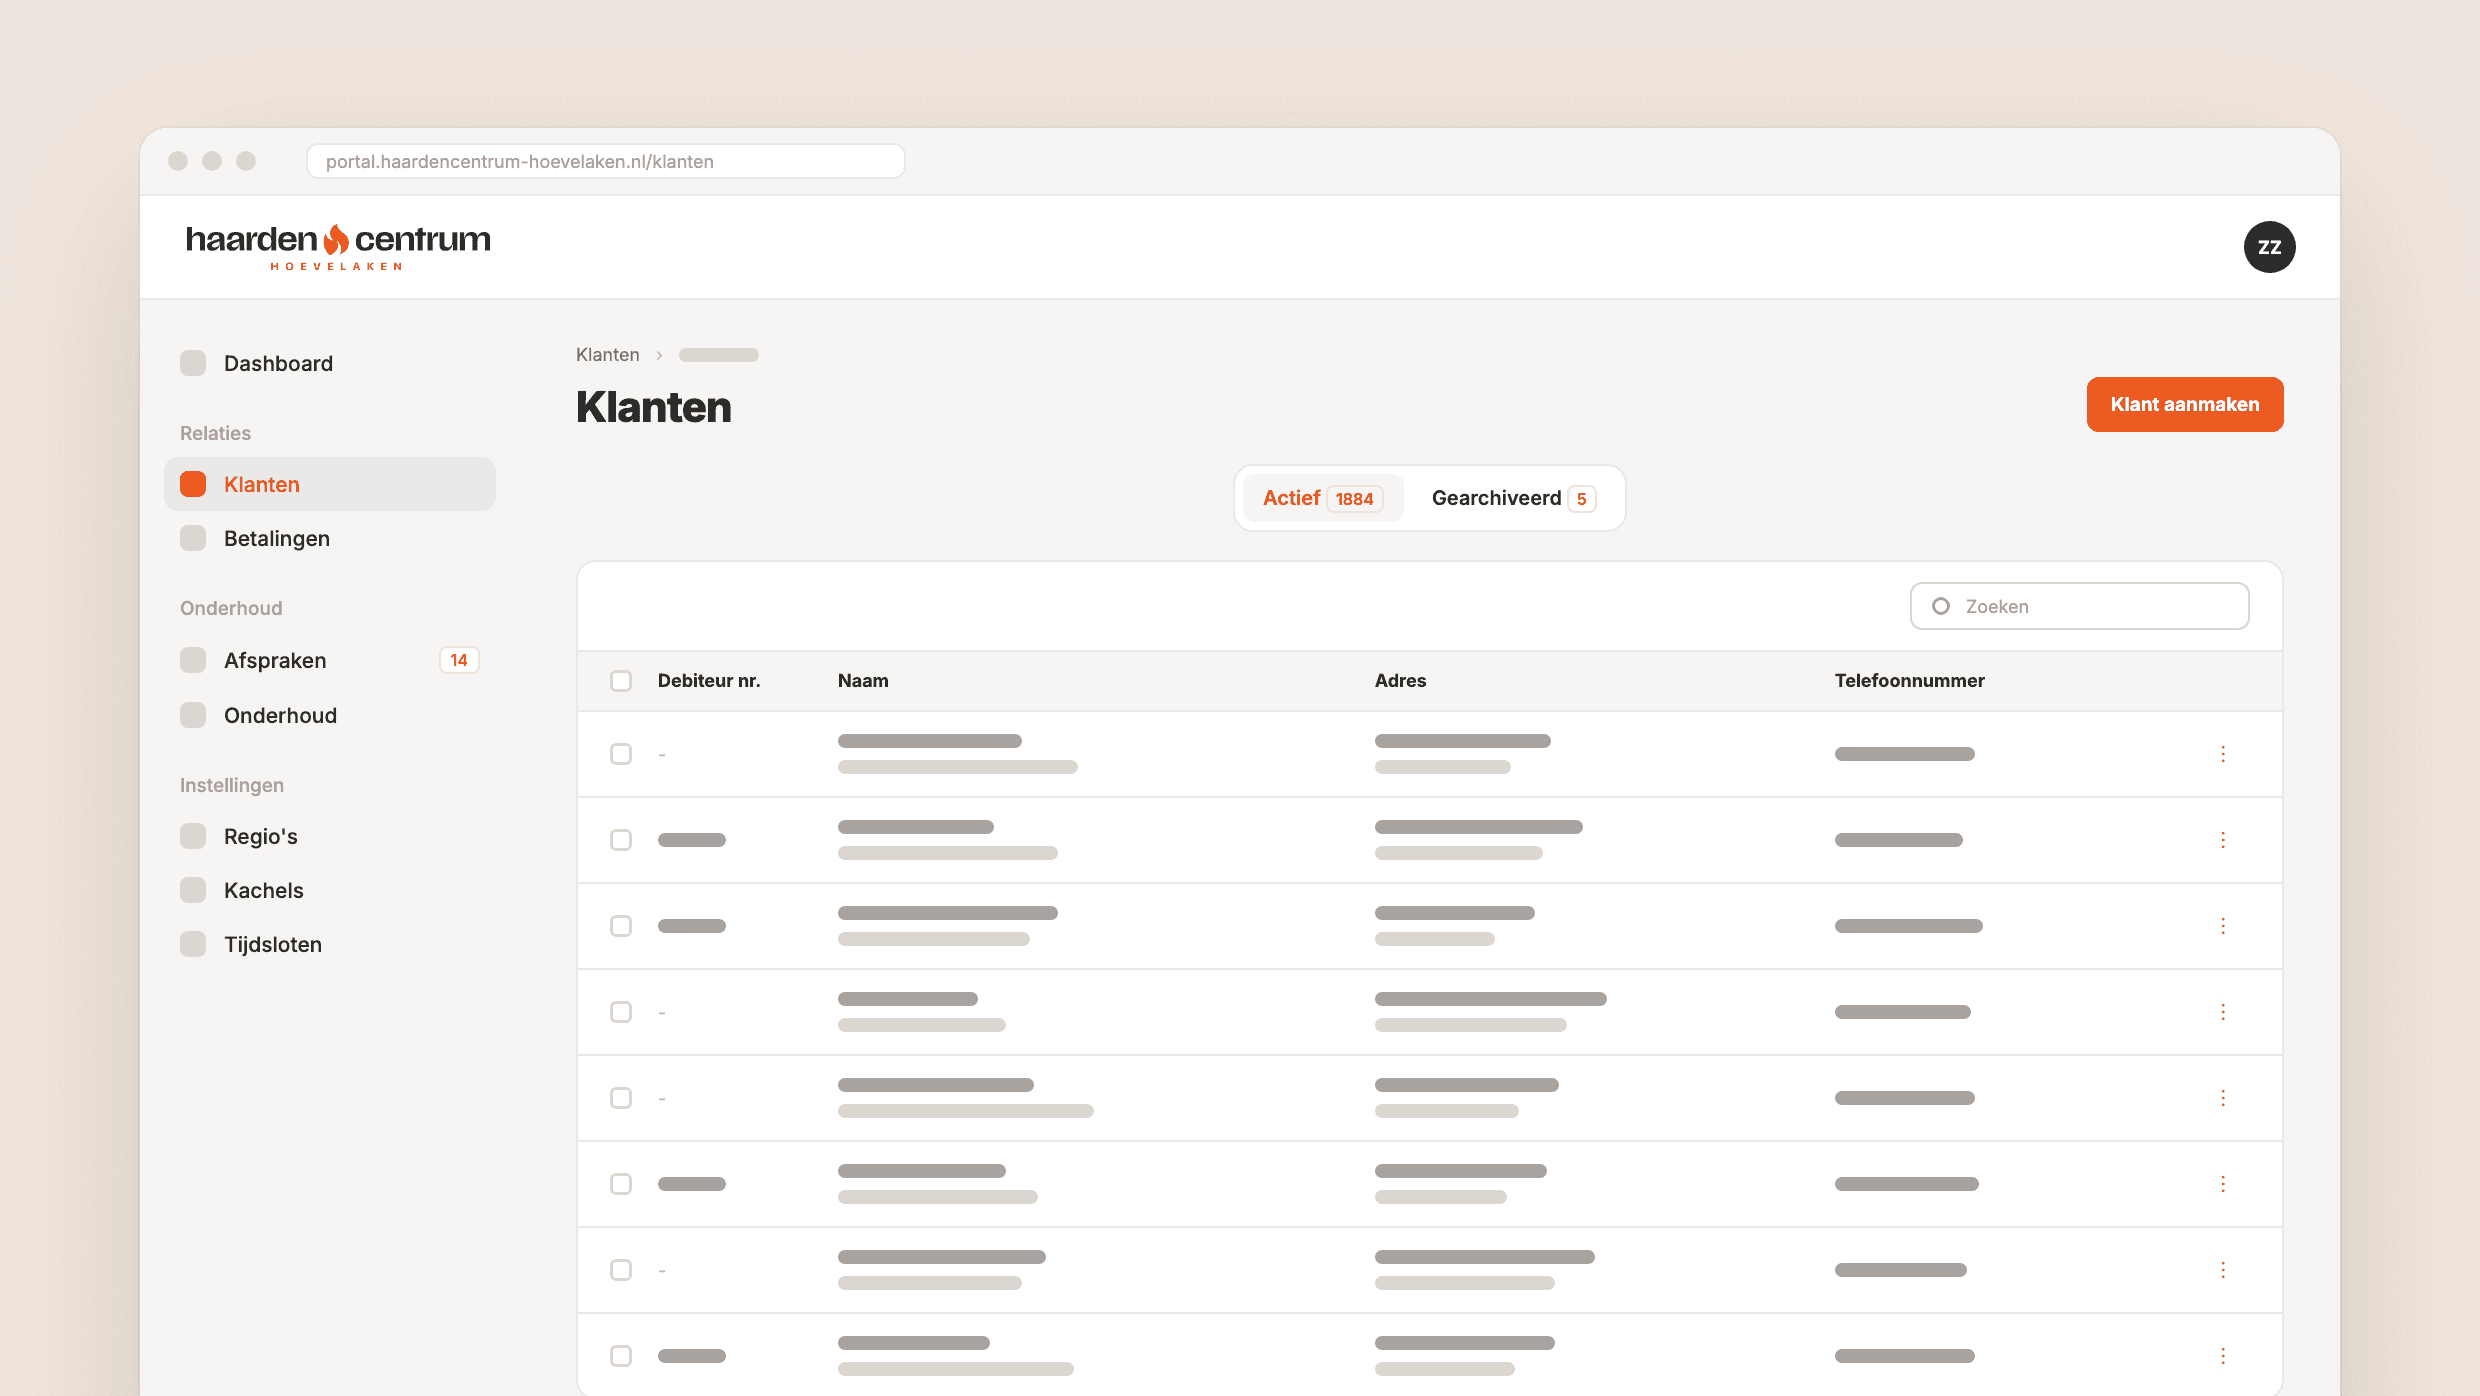The image size is (2480, 1396).
Task: Click the Regio's sidebar icon
Action: [x=193, y=836]
